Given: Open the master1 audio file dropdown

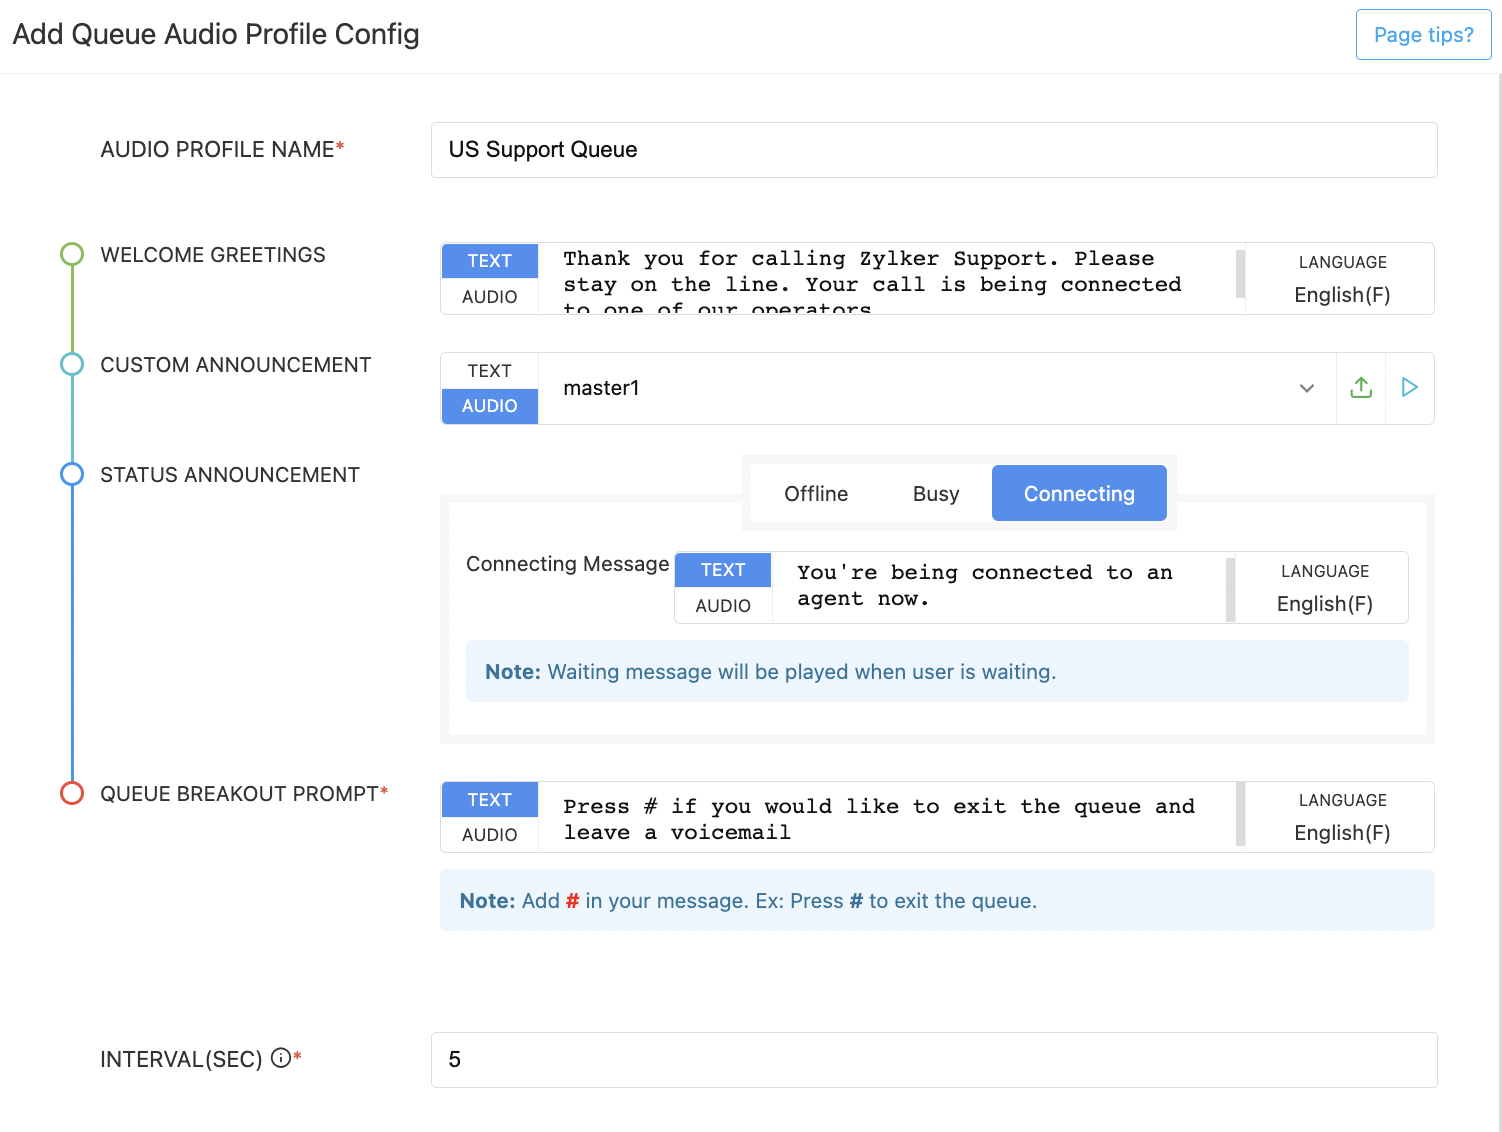Looking at the screenshot, I should (x=1306, y=388).
